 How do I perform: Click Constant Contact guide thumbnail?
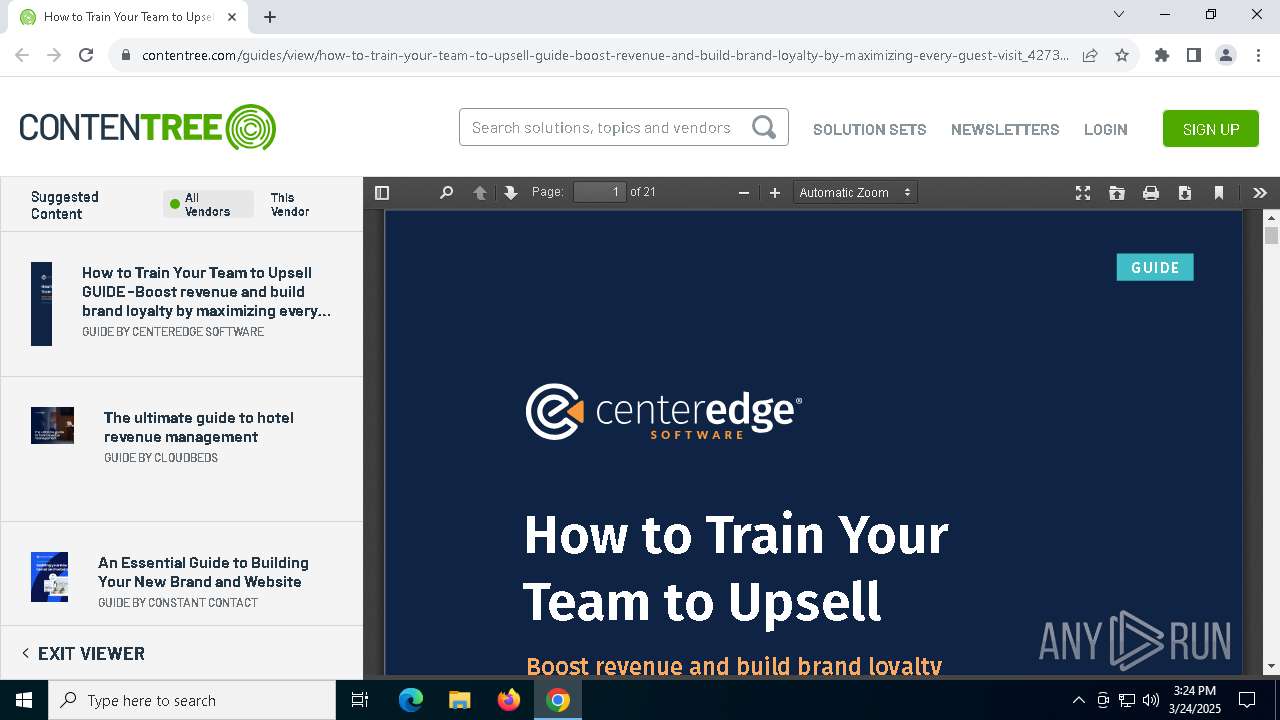49,577
